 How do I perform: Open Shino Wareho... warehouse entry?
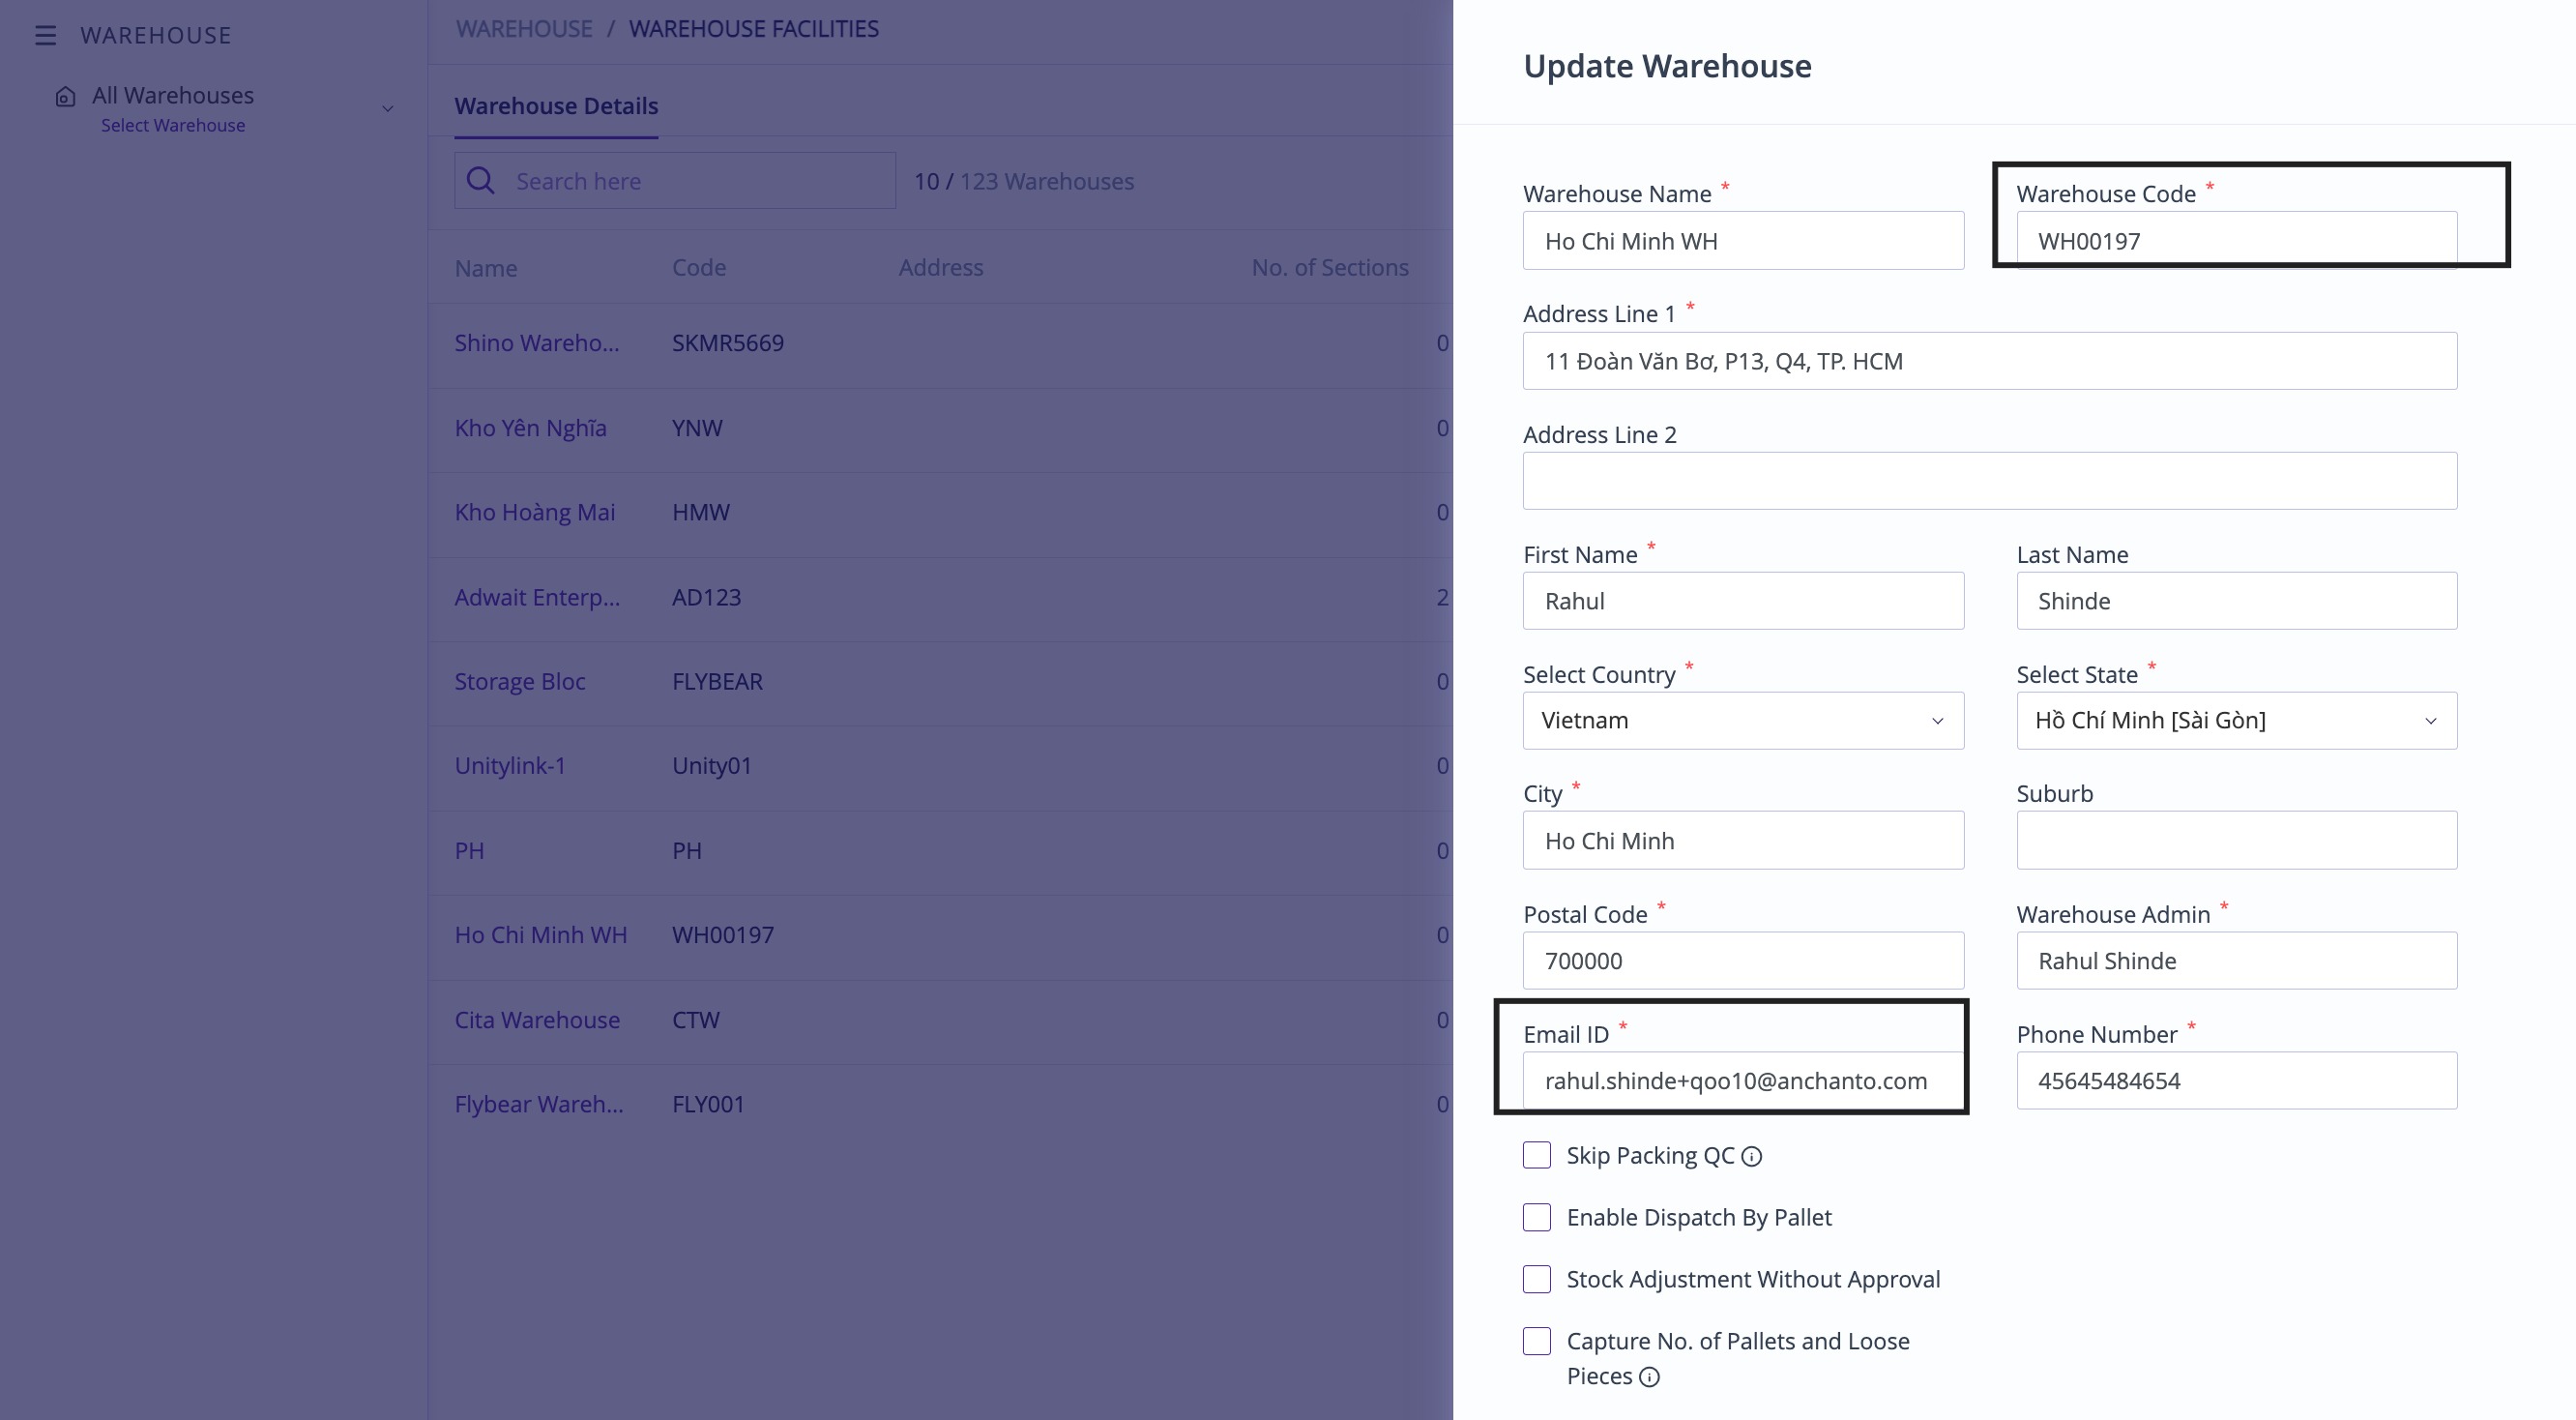pos(537,343)
